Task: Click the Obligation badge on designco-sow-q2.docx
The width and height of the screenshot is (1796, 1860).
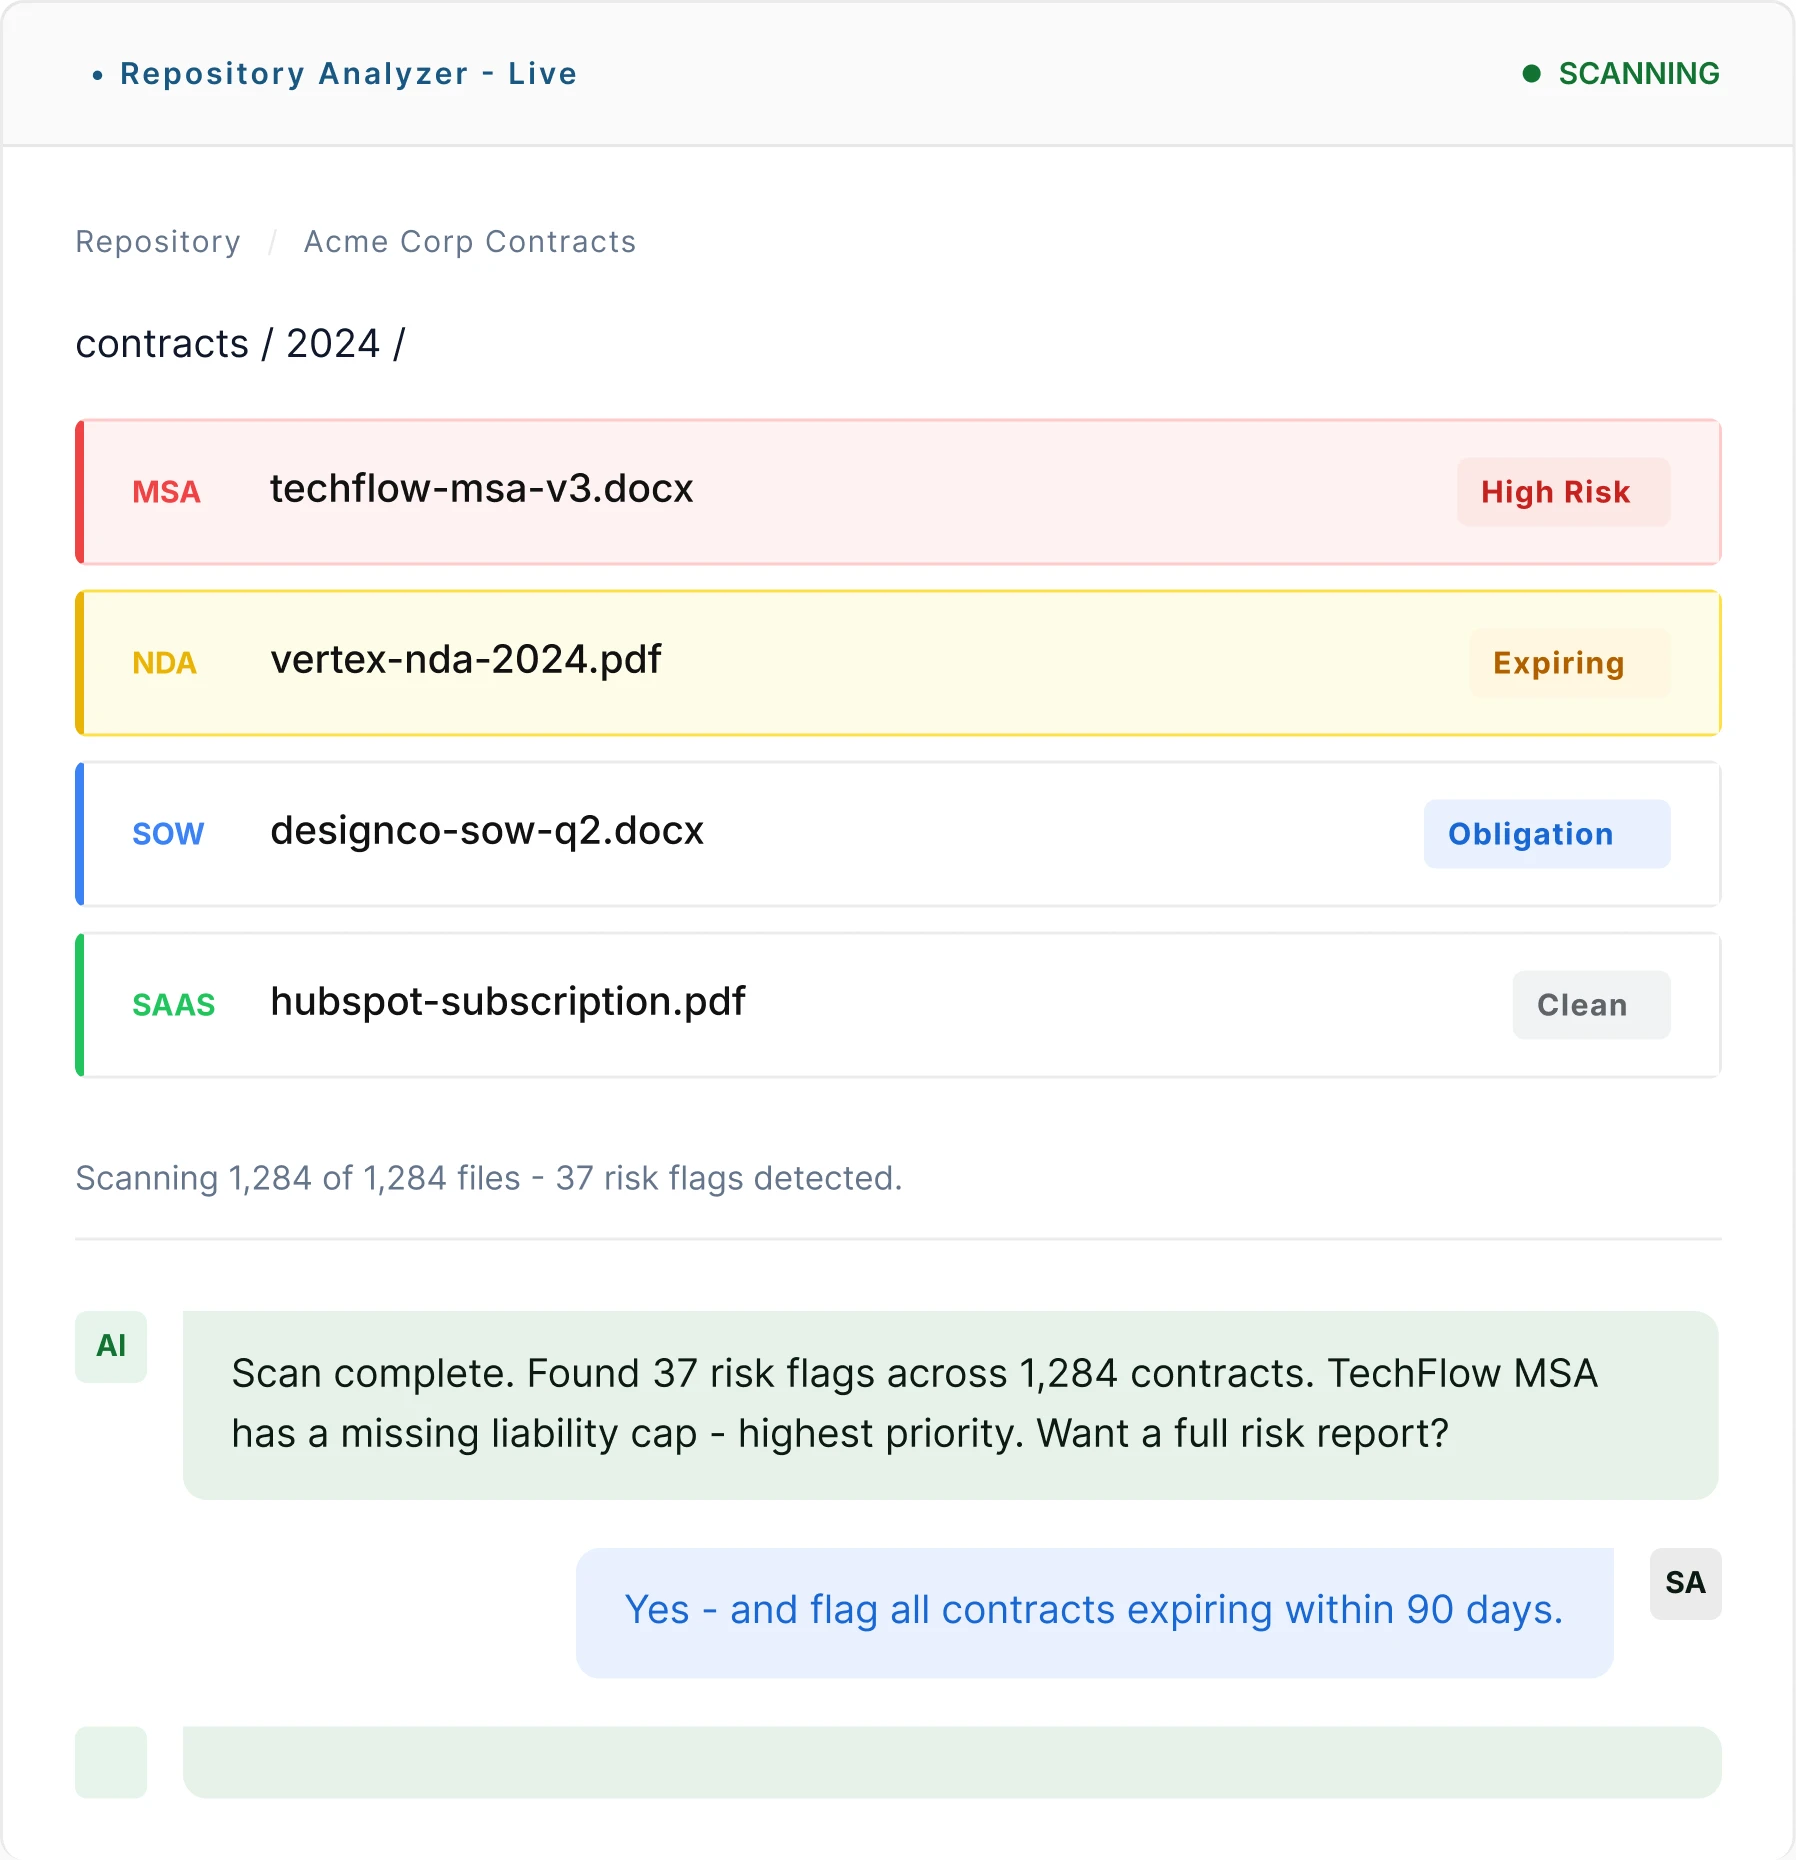Action: (1545, 833)
